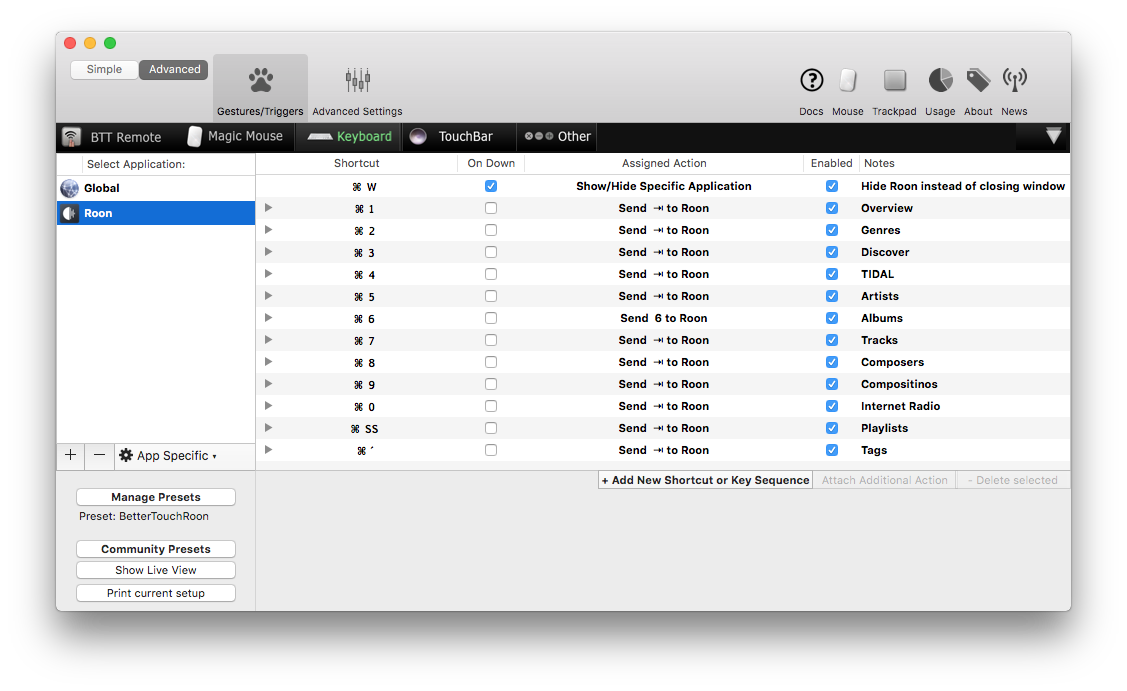Switch to the Advanced mode
The width and height of the screenshot is (1127, 691).
point(174,69)
